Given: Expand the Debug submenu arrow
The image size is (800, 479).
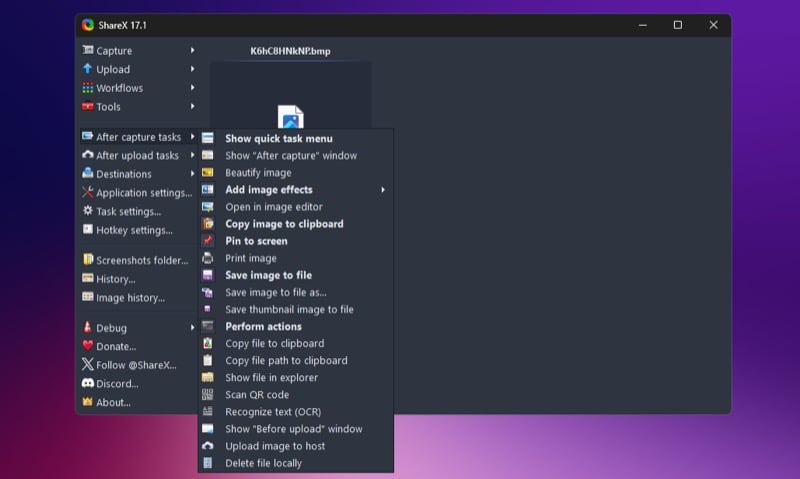Looking at the screenshot, I should pos(192,327).
